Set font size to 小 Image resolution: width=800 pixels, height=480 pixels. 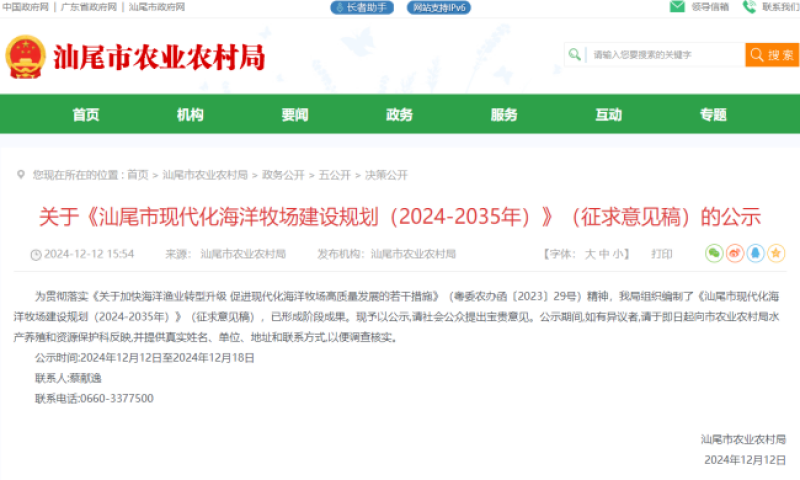tap(617, 254)
